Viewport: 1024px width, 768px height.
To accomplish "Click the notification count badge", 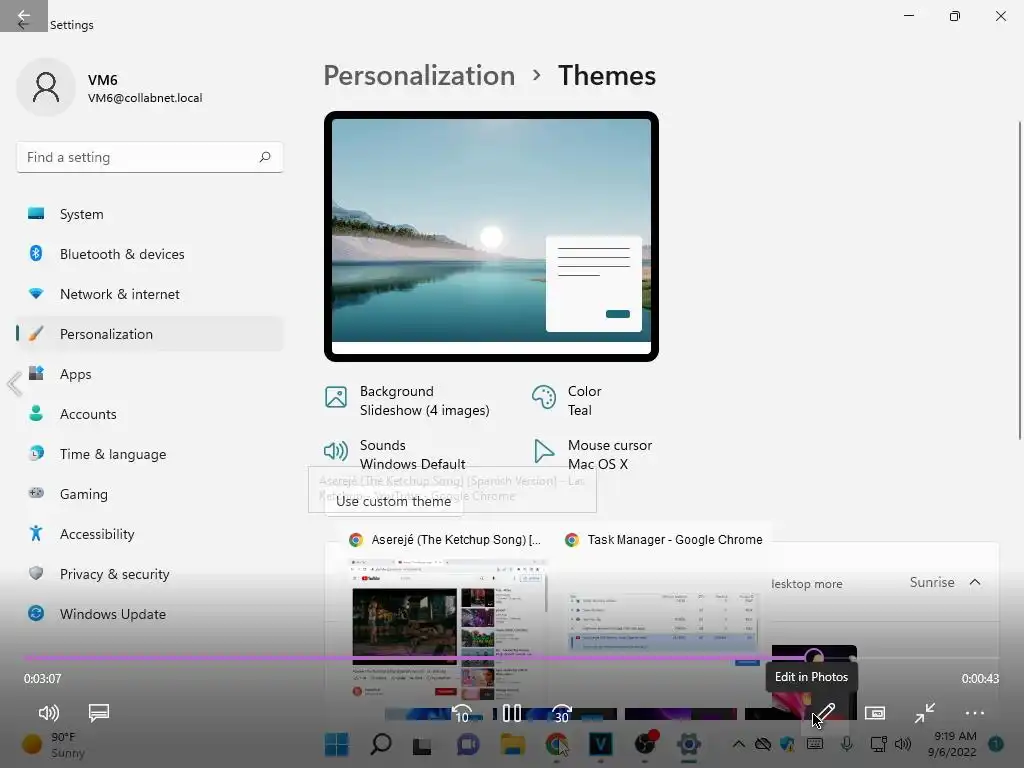I will click(x=996, y=744).
